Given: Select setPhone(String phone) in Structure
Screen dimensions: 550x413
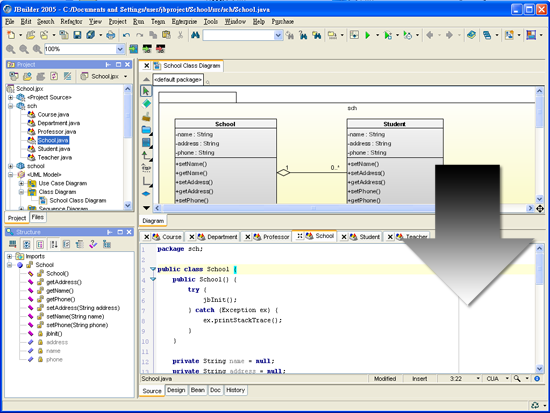Looking at the screenshot, I should click(x=77, y=325).
